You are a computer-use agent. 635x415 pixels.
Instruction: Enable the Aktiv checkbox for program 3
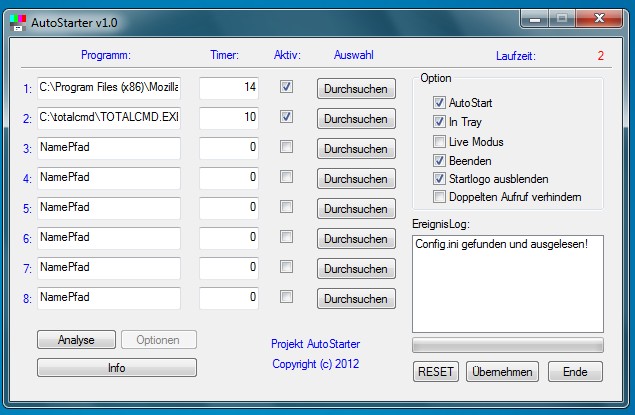(x=287, y=147)
